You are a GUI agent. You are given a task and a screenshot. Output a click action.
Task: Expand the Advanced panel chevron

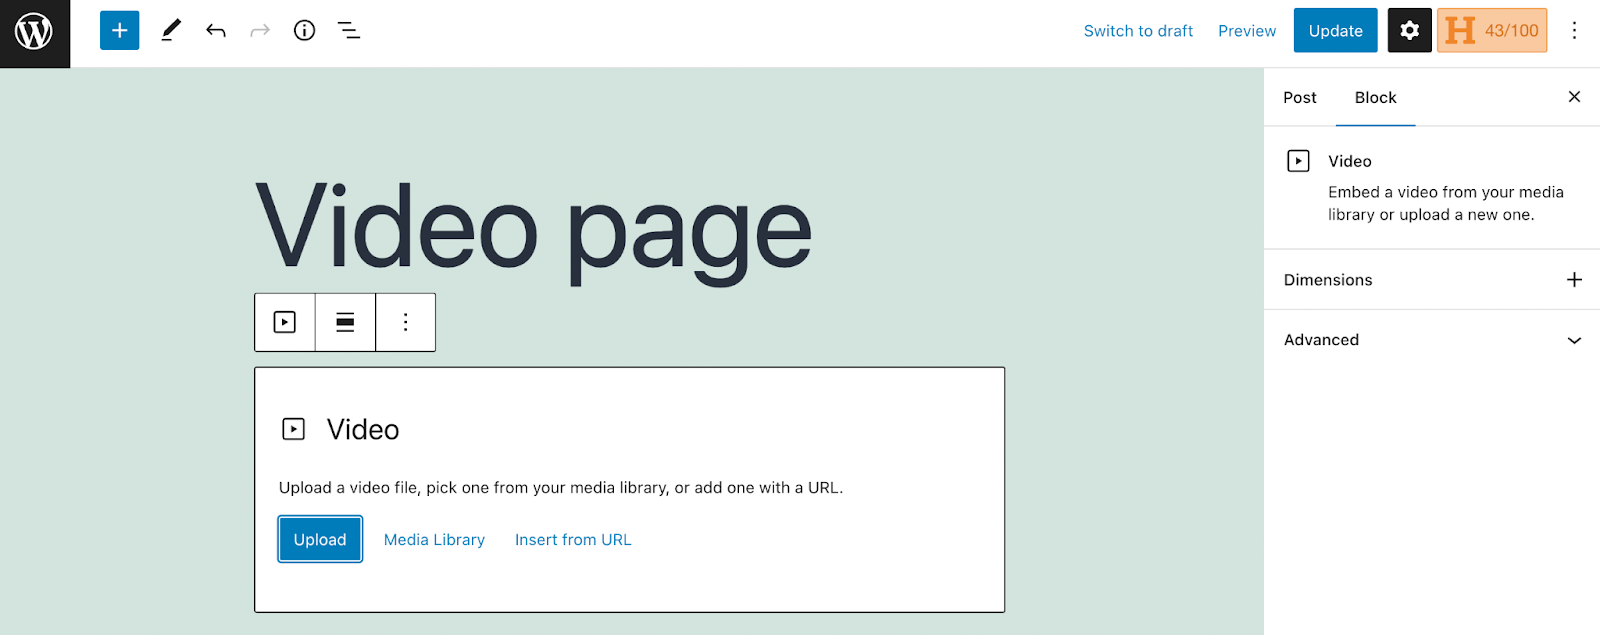[1574, 340]
